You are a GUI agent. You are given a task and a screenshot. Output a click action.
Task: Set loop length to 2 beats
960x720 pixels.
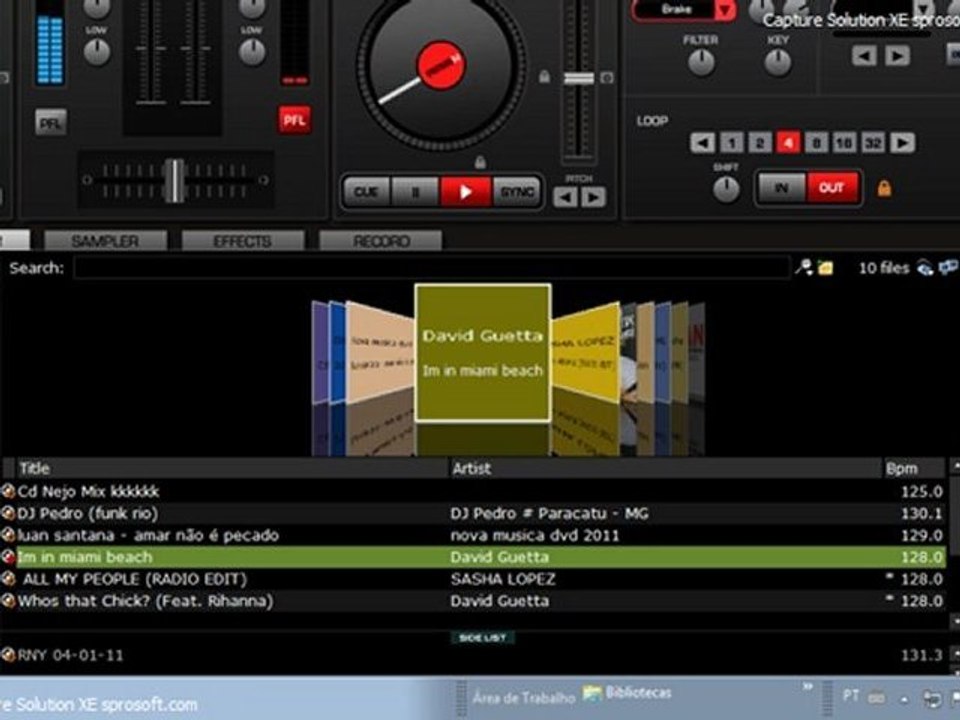760,143
